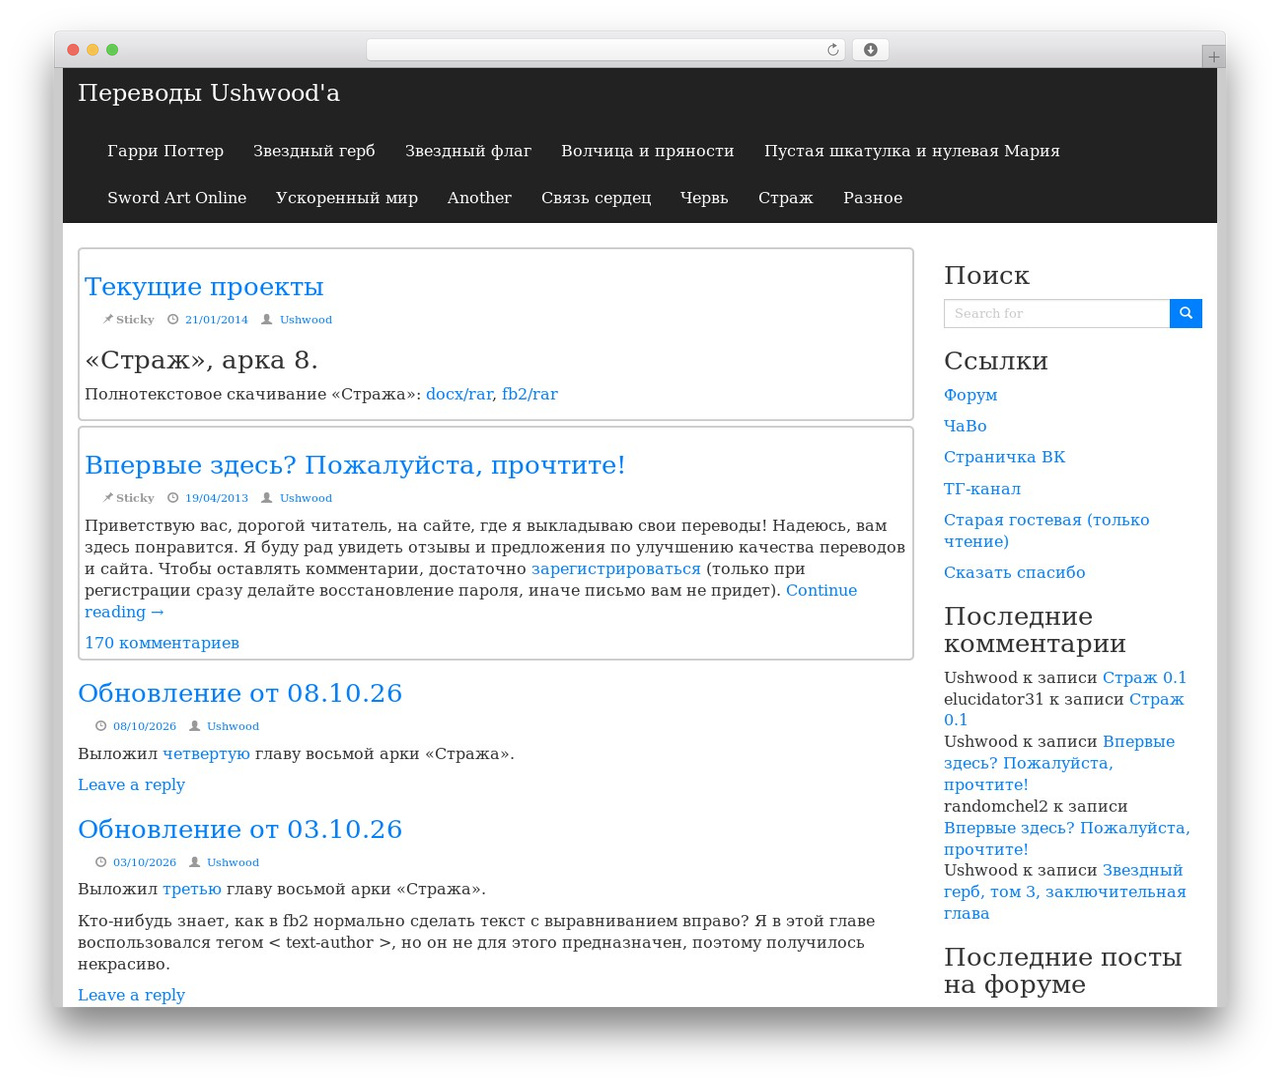Open the 'ЧаВо' sidebar link
Viewport: 1280px width, 1084px height.
pyautogui.click(x=965, y=426)
